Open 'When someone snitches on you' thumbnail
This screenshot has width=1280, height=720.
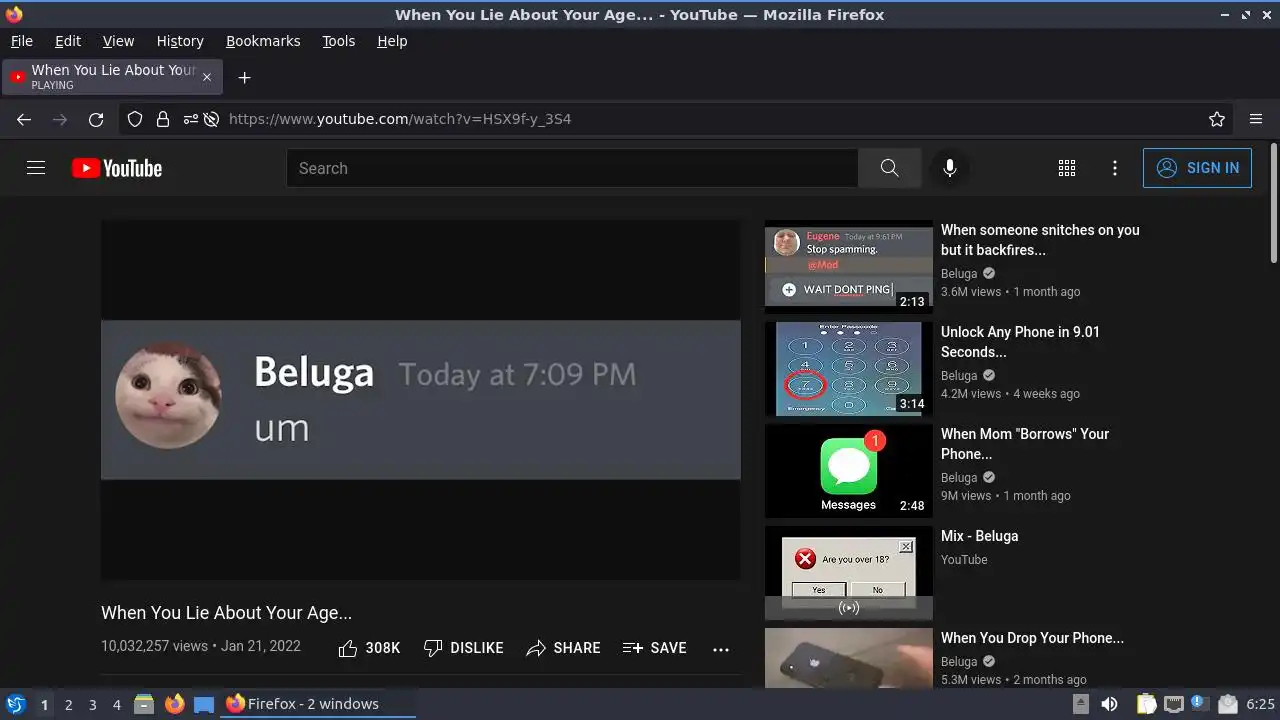coord(849,267)
